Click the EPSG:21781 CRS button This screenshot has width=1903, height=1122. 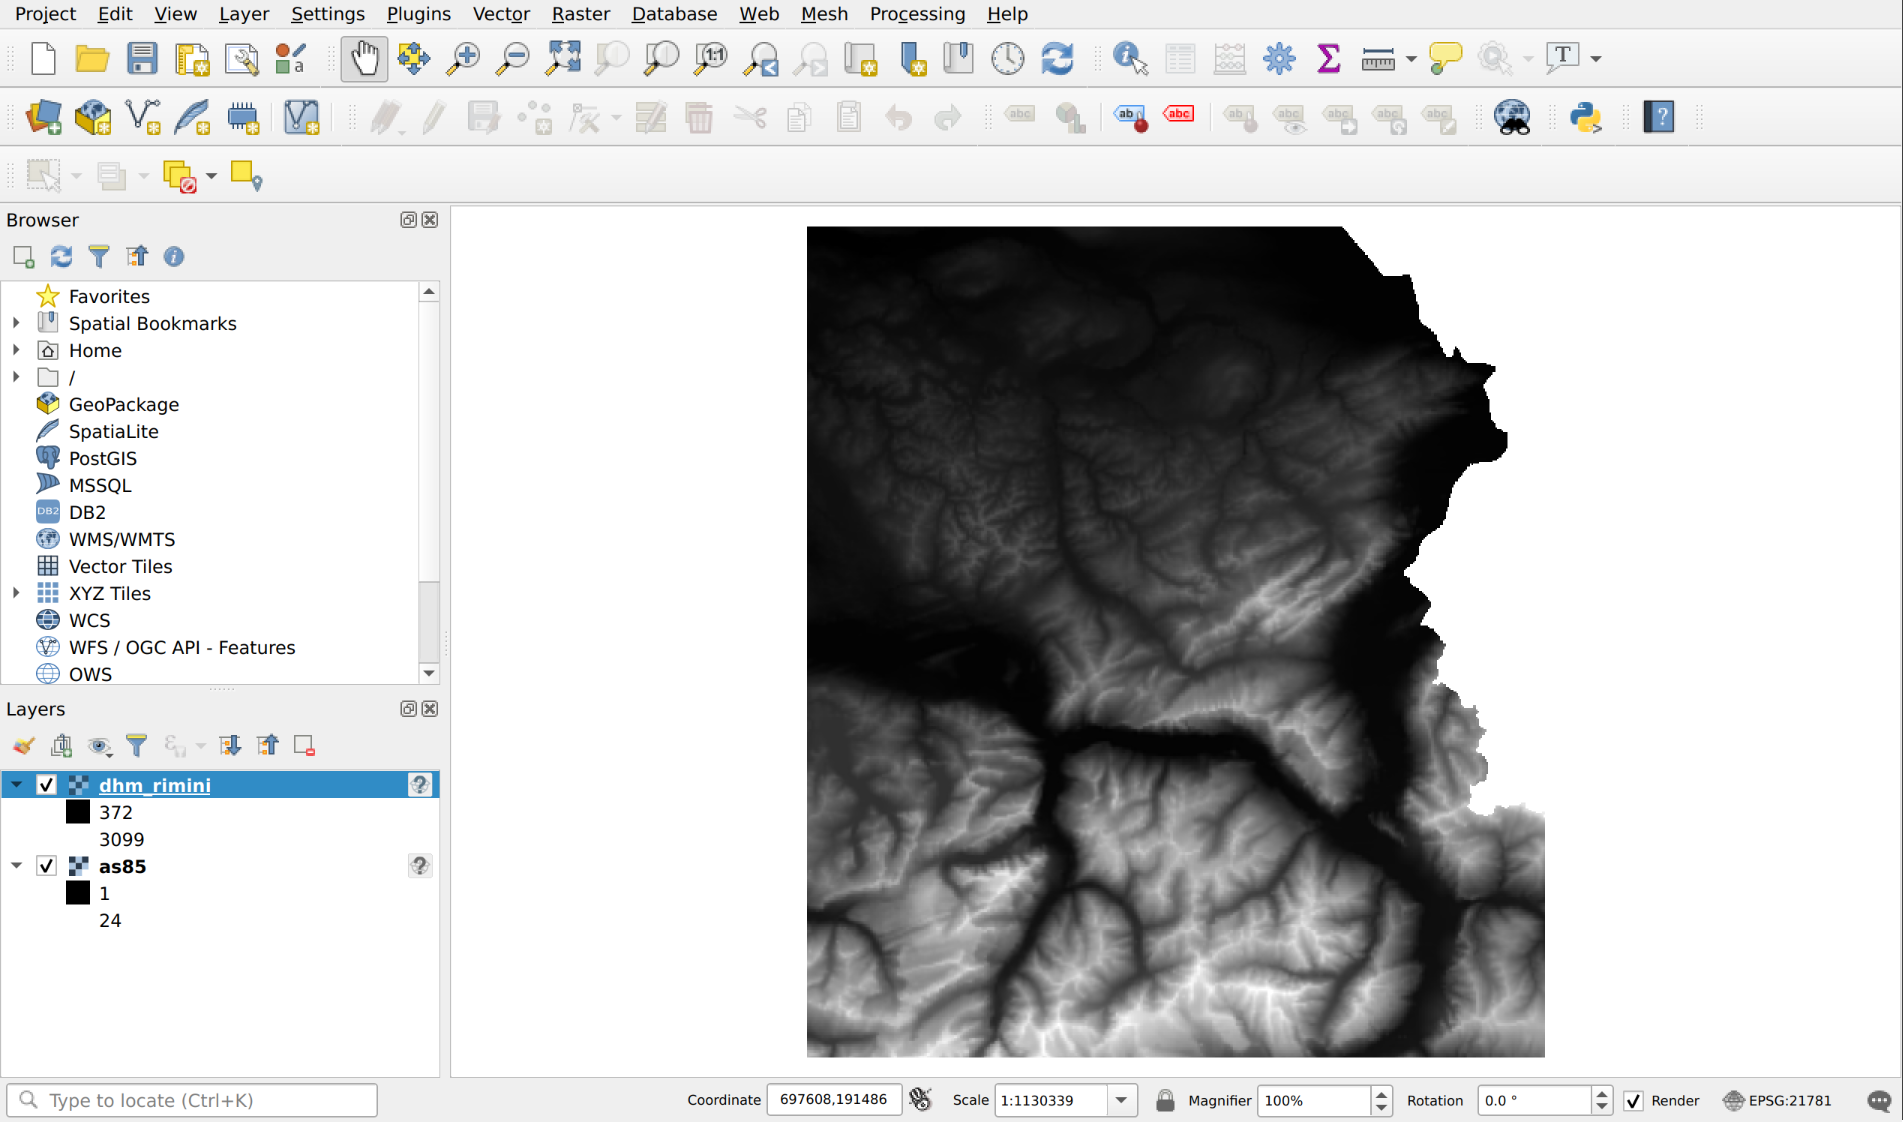coord(1777,1101)
